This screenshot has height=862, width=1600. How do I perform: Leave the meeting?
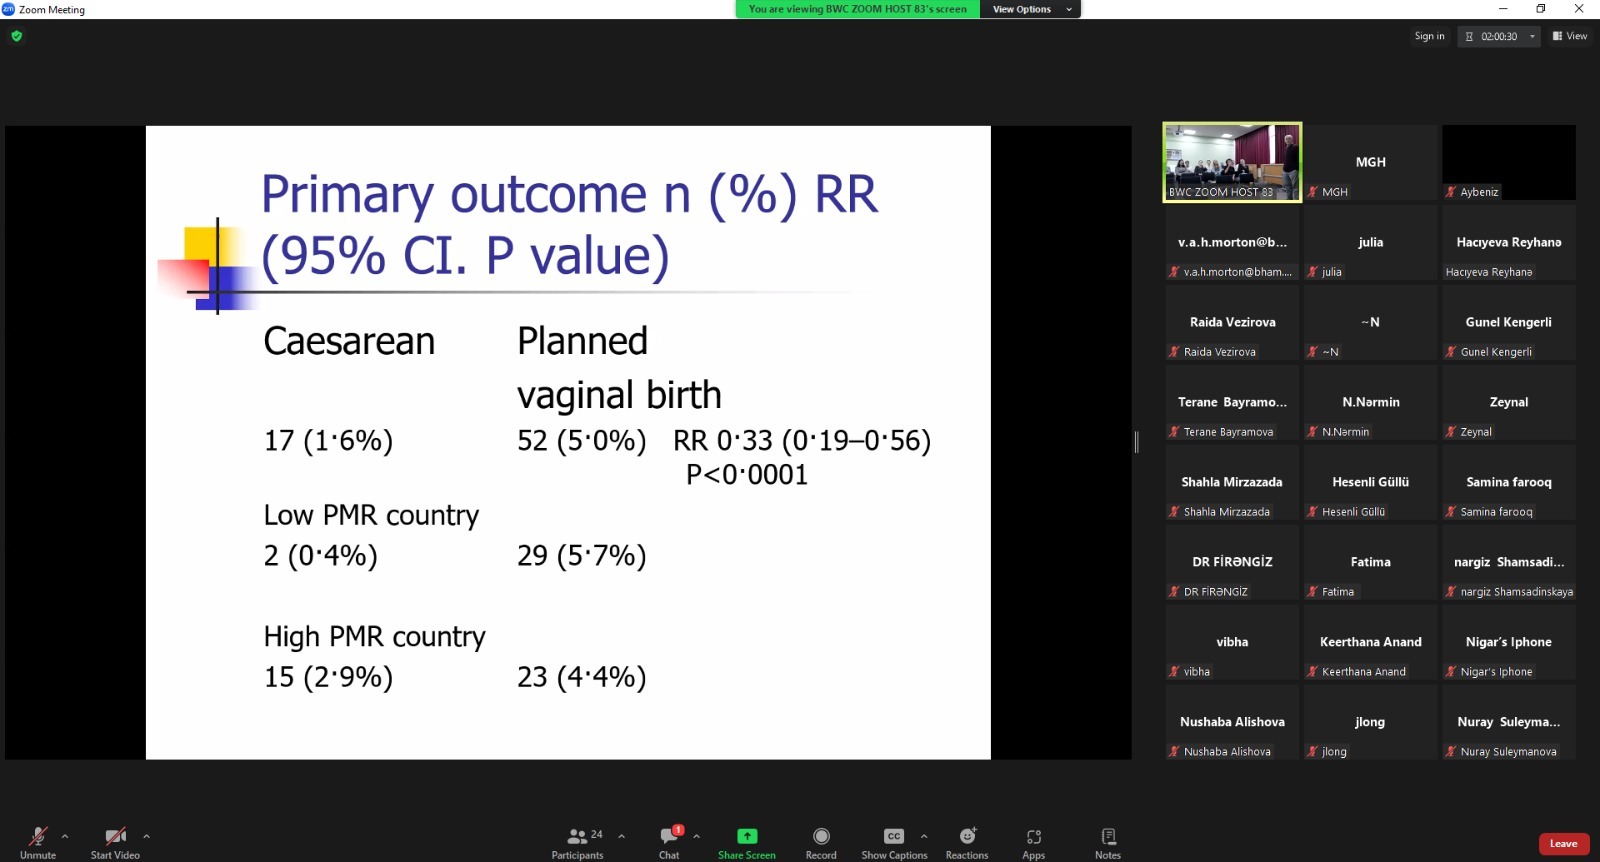(1563, 844)
